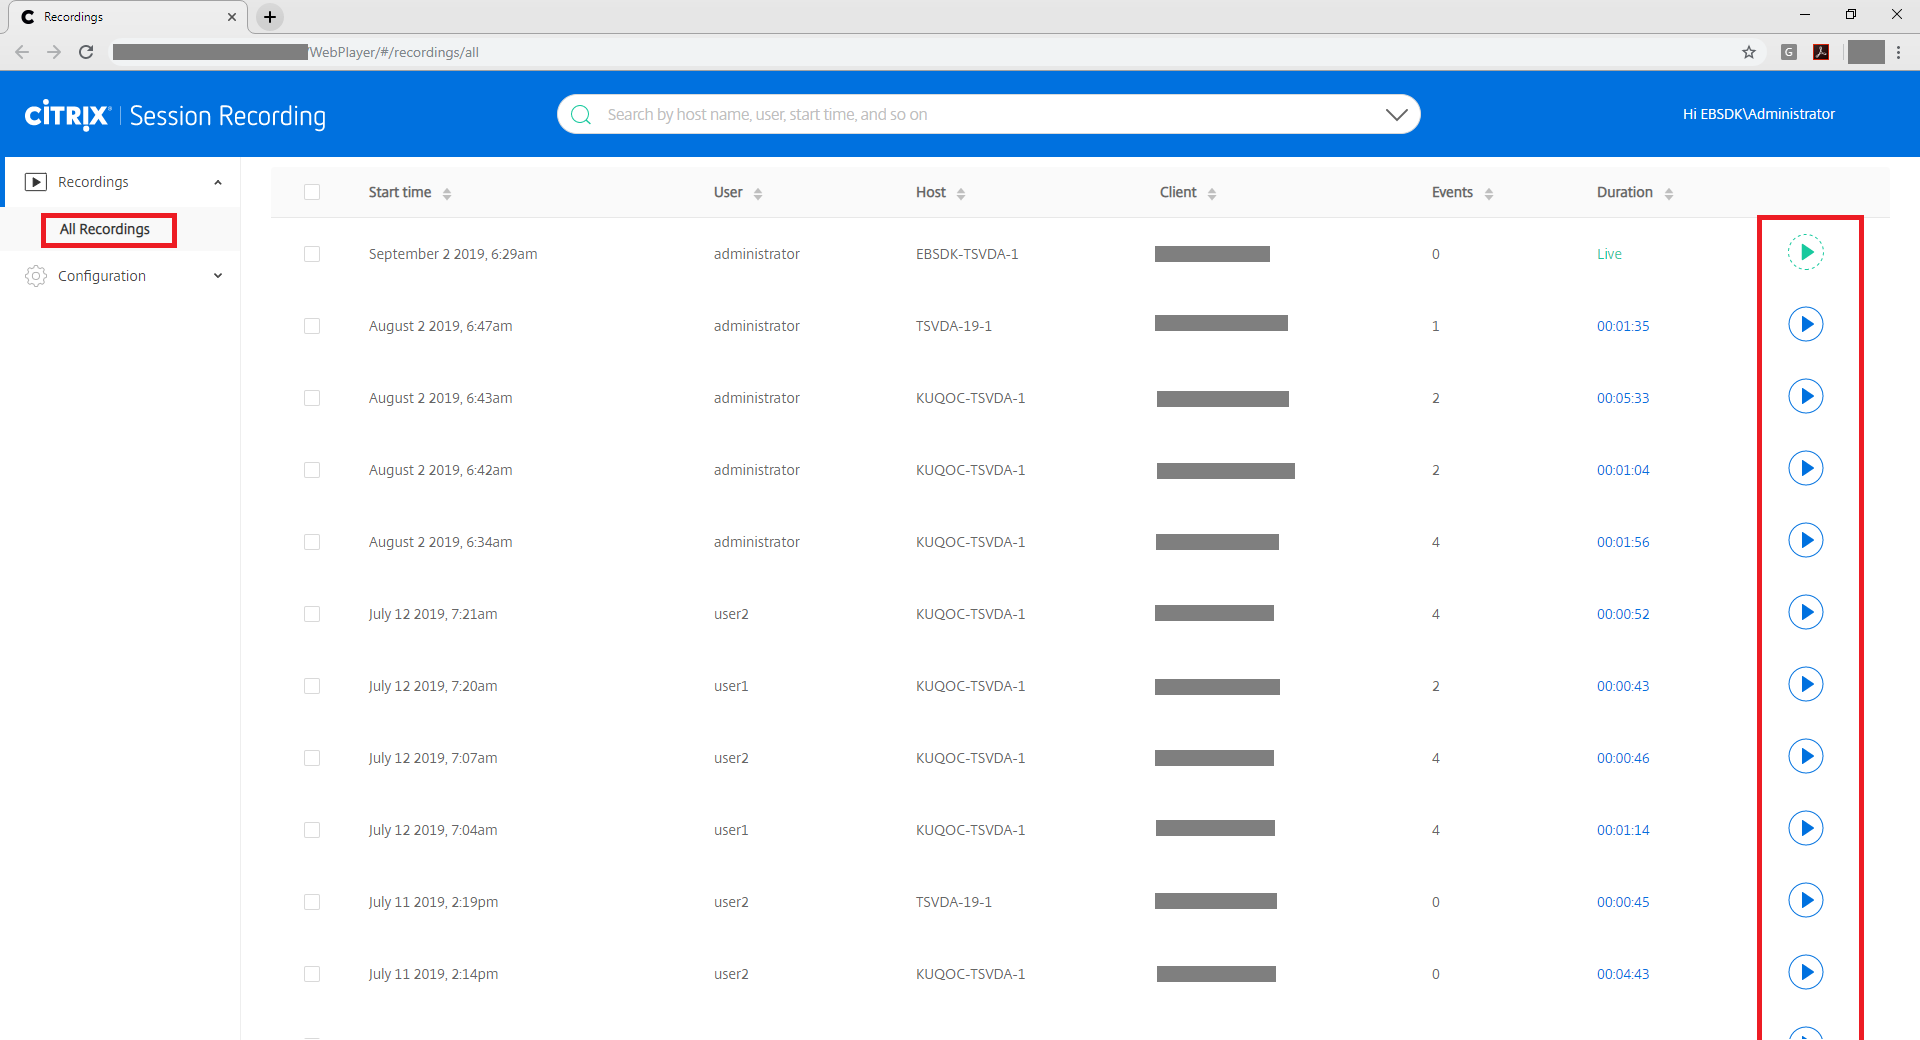1920x1040 pixels.
Task: Play the August 2 2019 6:34am recording
Action: point(1806,540)
